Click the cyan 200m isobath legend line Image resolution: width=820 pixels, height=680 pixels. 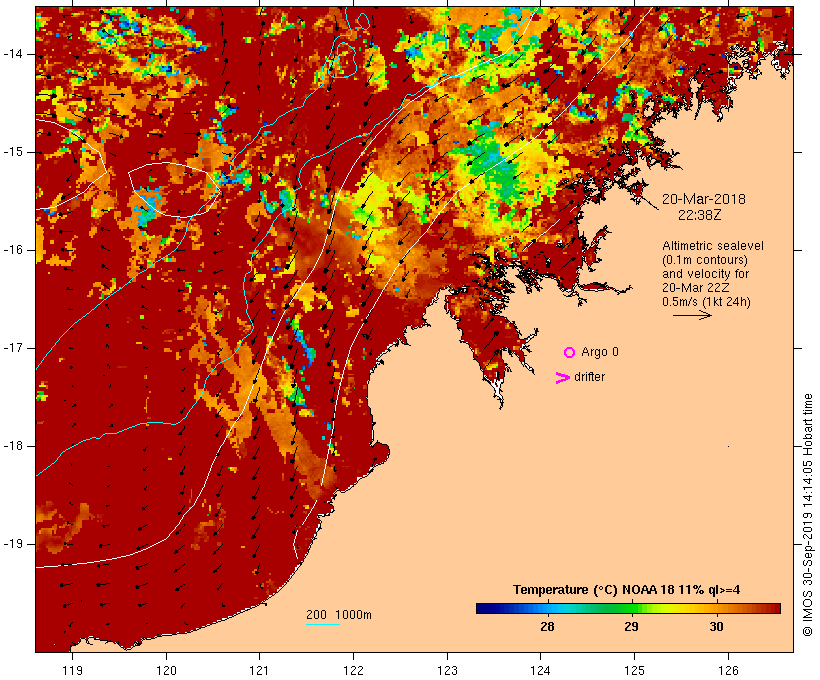323,624
